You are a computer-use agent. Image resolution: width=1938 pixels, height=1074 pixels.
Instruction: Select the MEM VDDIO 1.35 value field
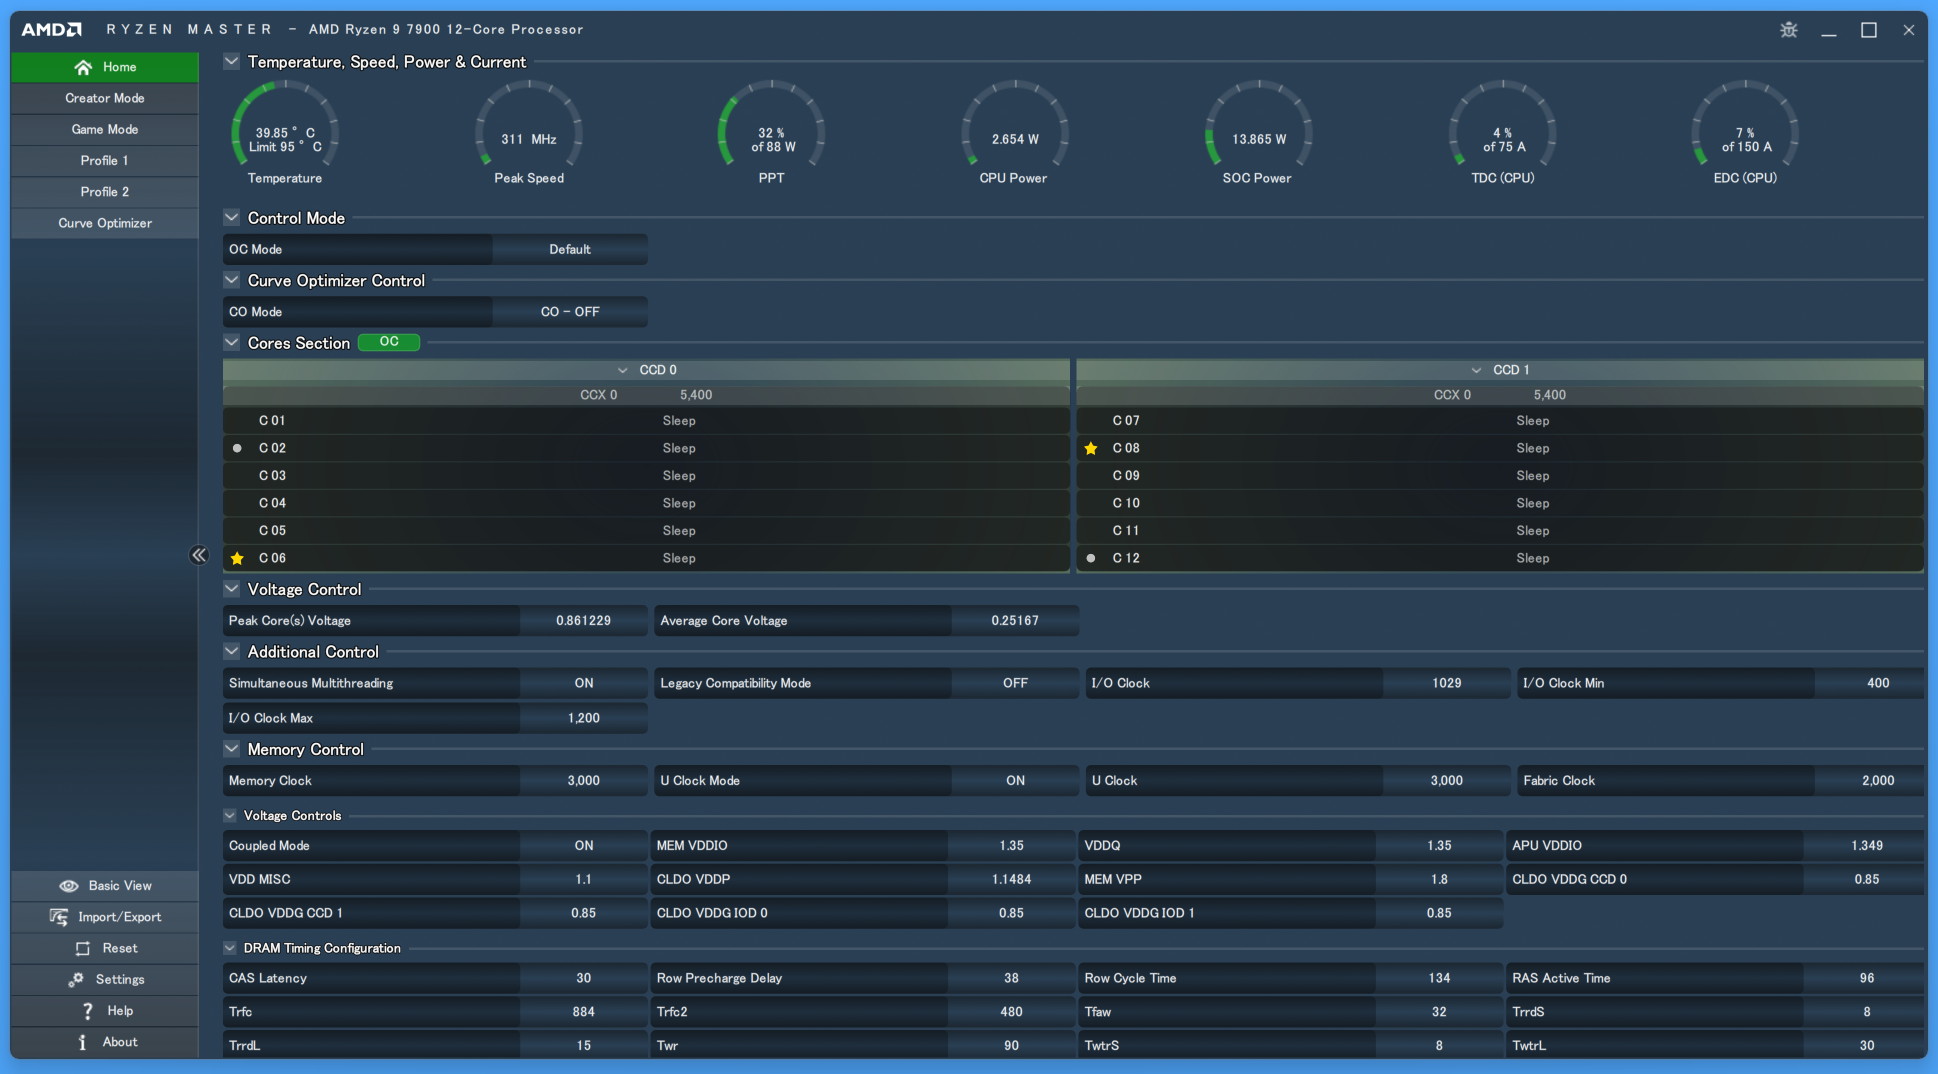coord(1011,846)
